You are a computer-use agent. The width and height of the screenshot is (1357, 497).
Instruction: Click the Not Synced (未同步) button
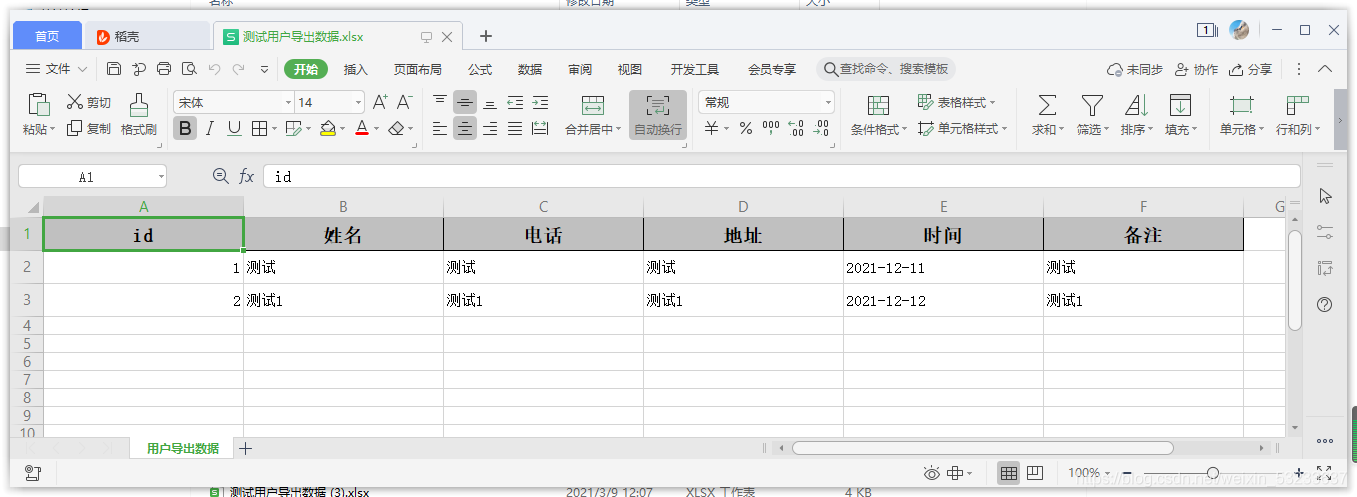point(1134,69)
